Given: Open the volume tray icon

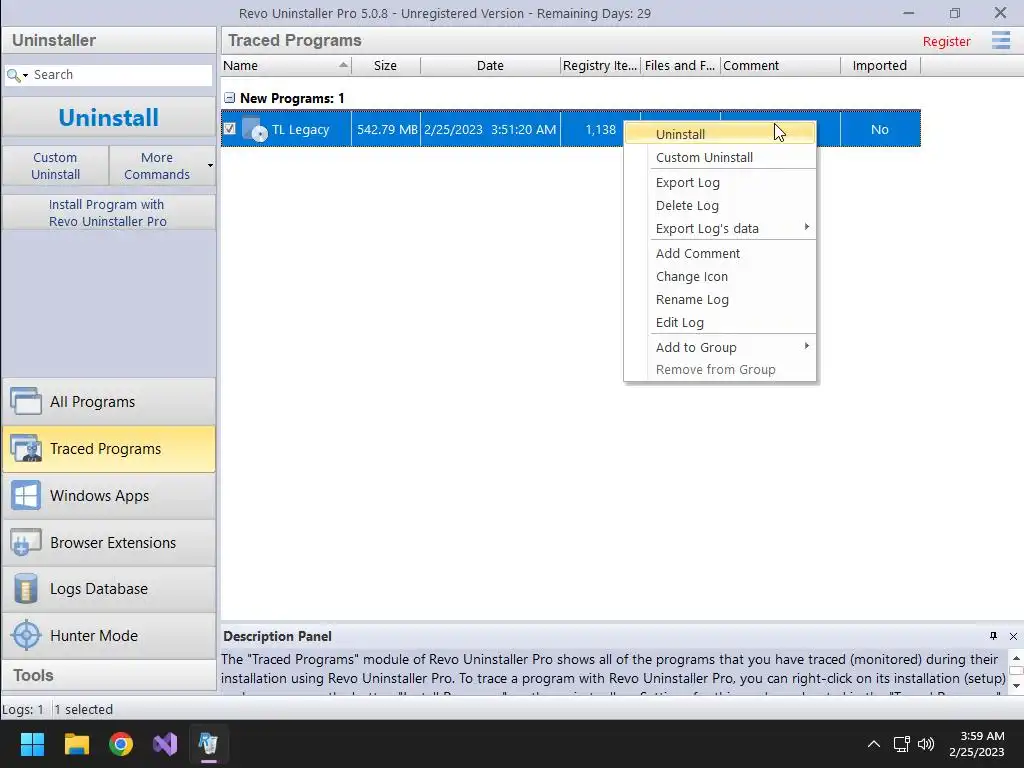Looking at the screenshot, I should tap(926, 744).
